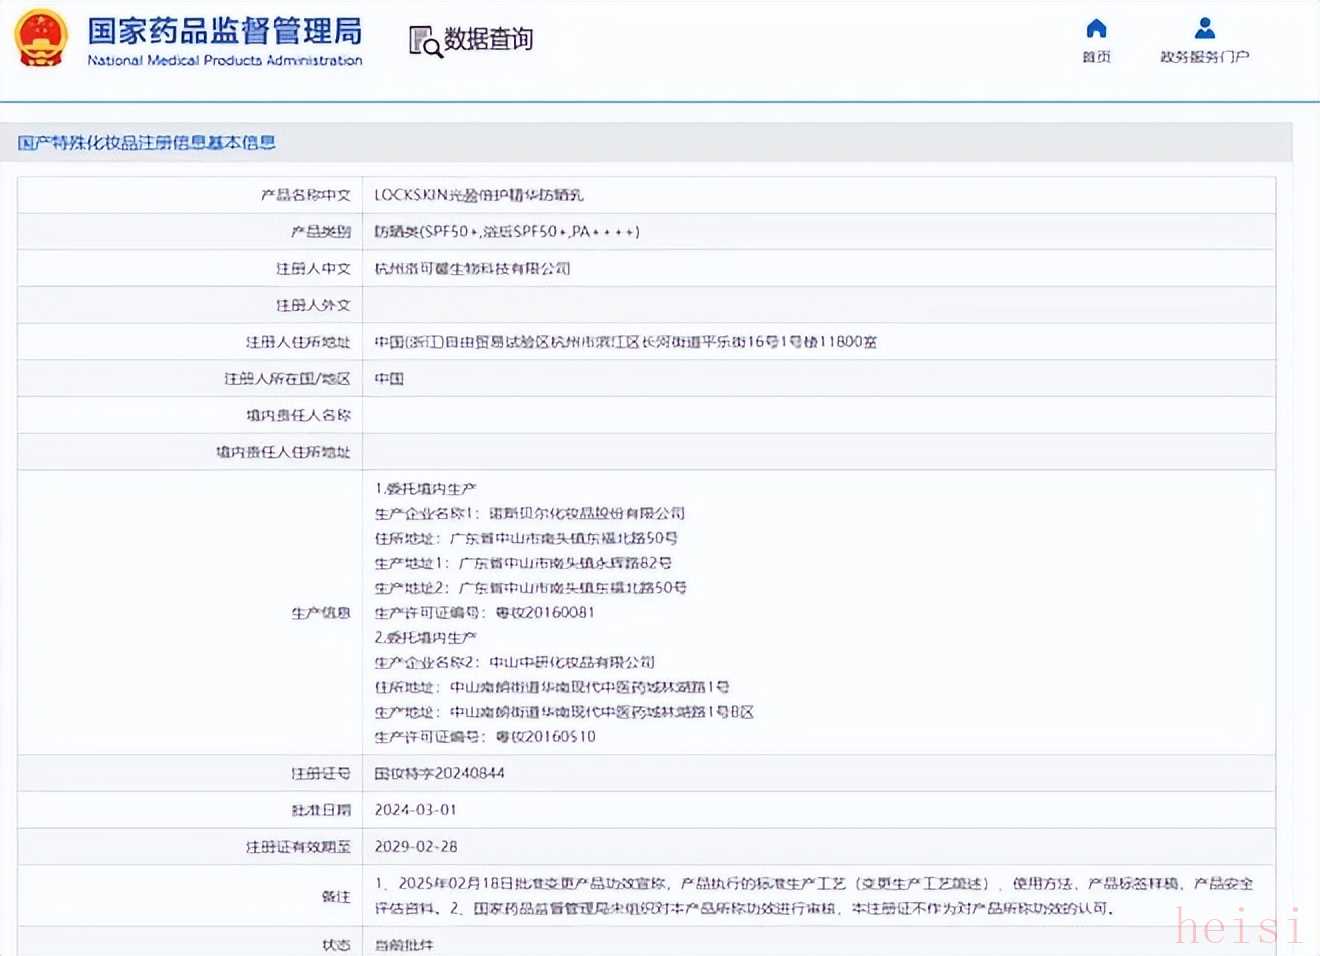Click the home house icon
This screenshot has width=1320, height=956.
pyautogui.click(x=1096, y=28)
